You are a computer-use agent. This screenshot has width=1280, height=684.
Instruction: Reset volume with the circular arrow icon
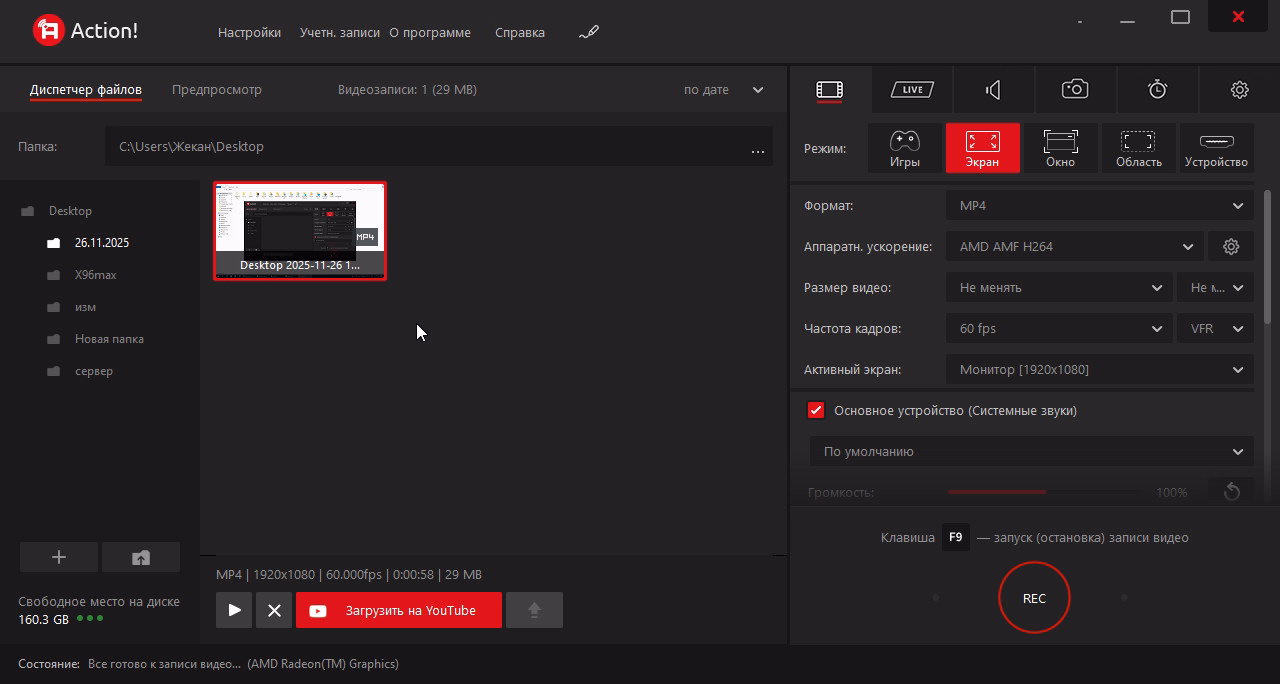pyautogui.click(x=1231, y=492)
